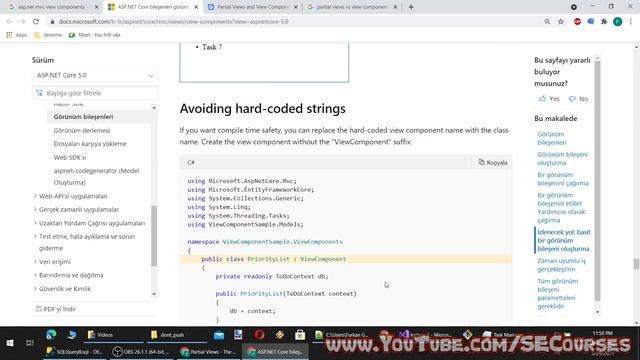Launch Microsoft Edge from the taskbar
Screen dimensions: 640x360
(51, 335)
